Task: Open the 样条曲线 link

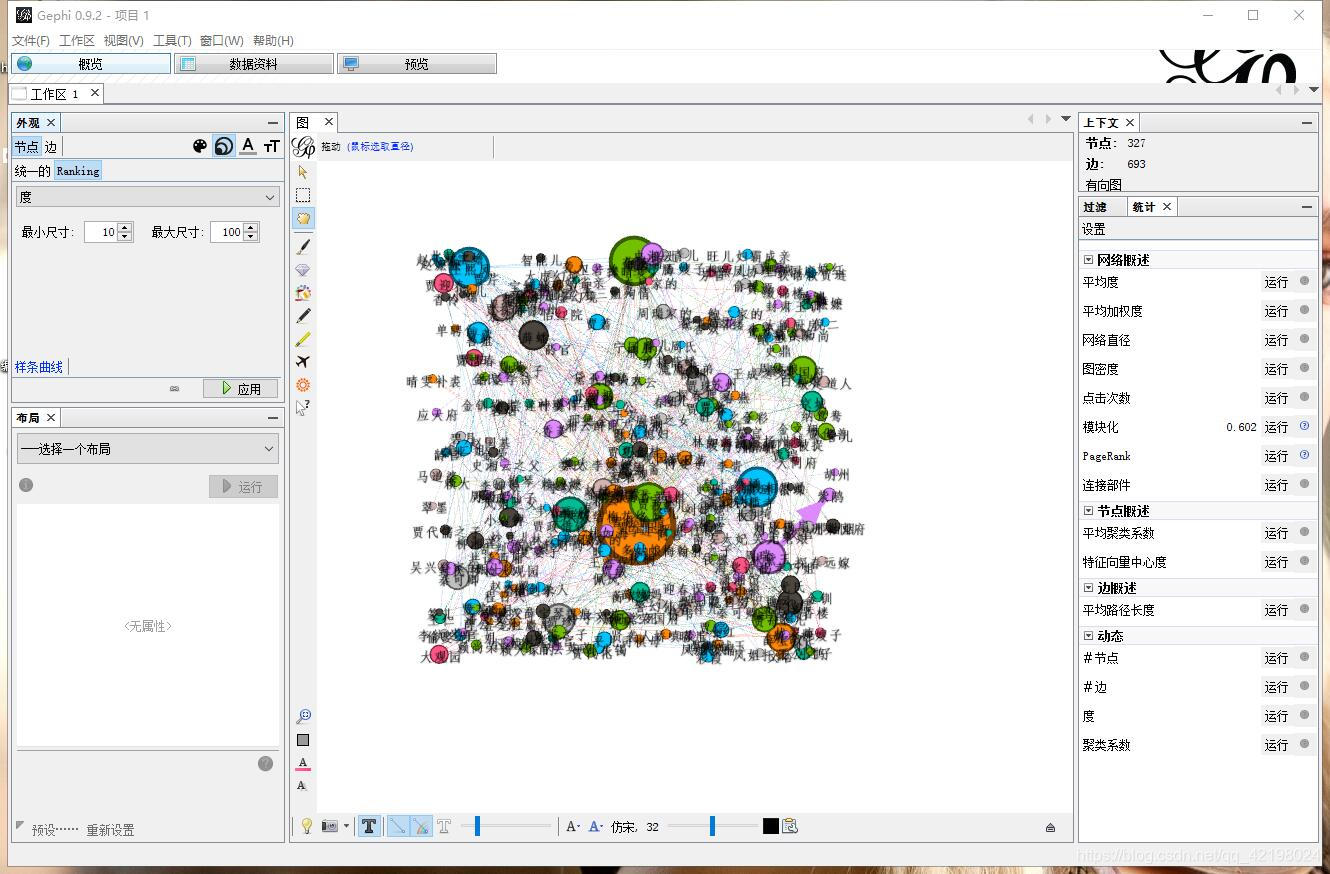Action: (x=39, y=367)
